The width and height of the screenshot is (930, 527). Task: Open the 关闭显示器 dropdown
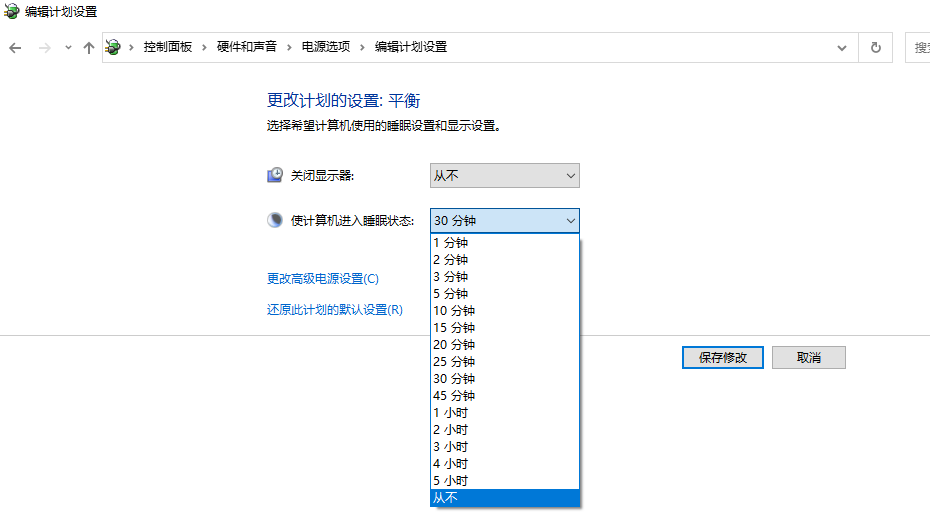point(505,175)
